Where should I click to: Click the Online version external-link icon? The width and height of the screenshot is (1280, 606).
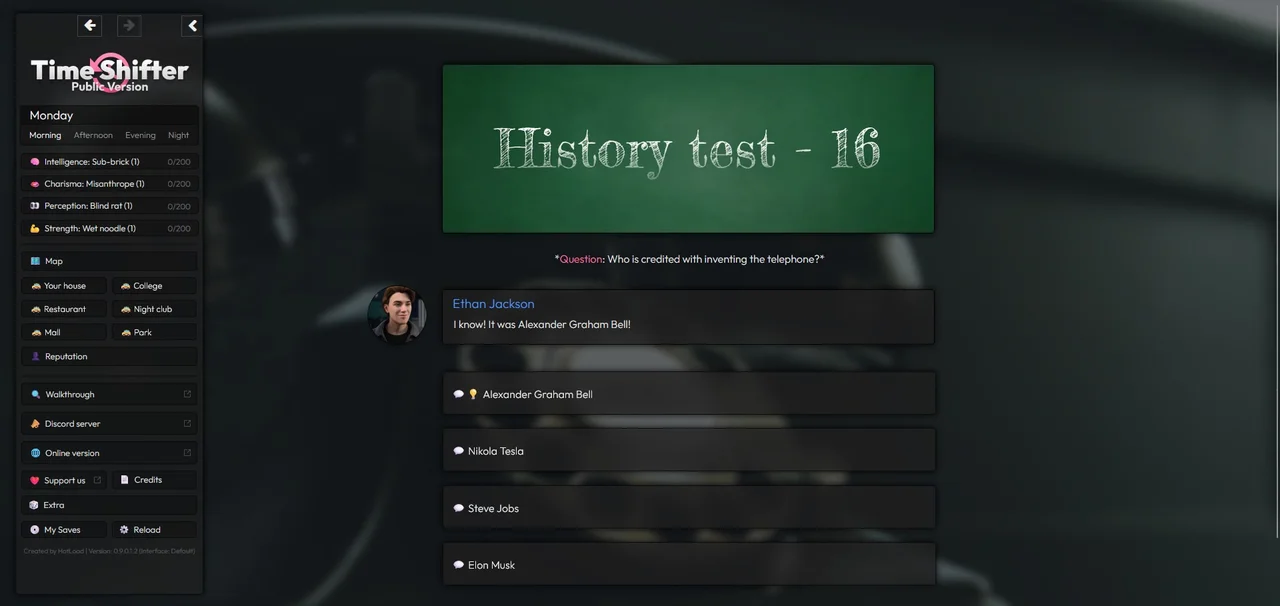coord(187,453)
